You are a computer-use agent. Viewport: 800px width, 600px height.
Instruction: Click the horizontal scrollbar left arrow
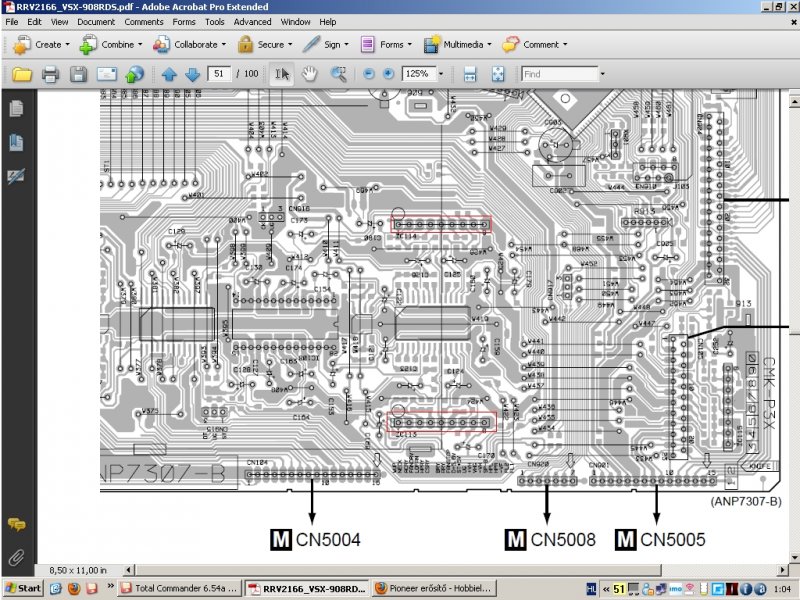tap(129, 569)
